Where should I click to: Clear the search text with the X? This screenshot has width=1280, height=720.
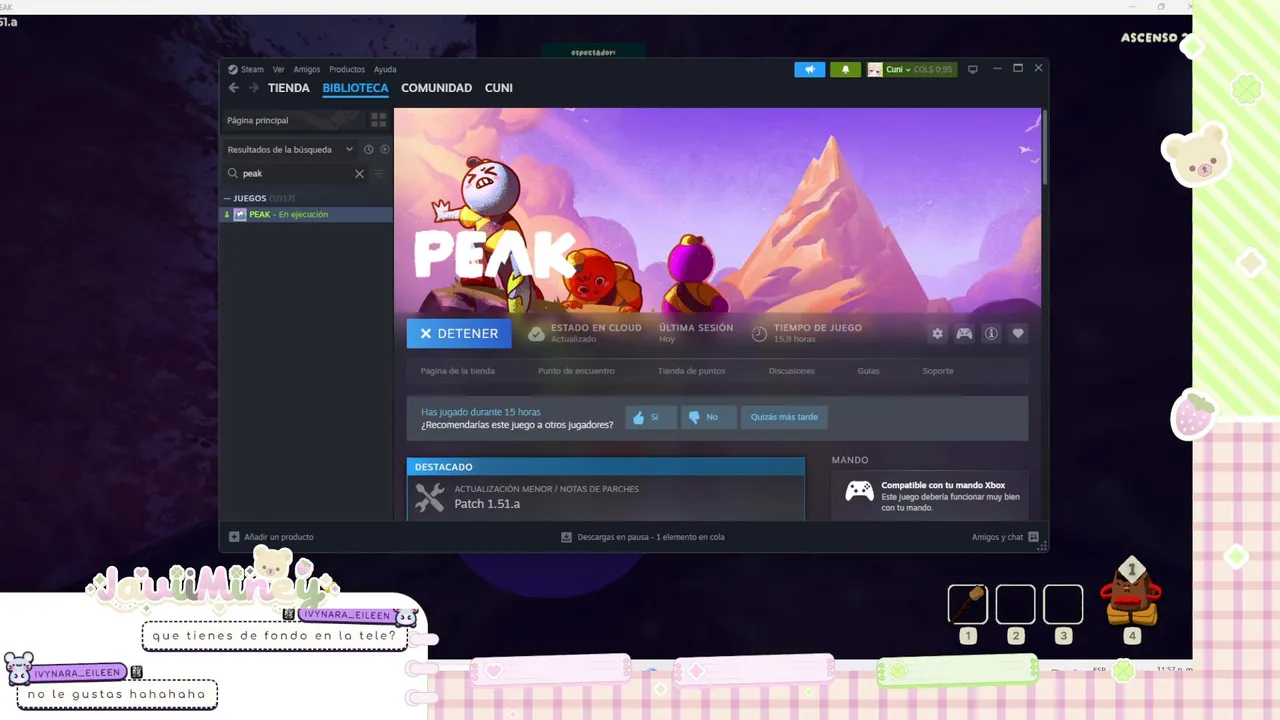tap(360, 174)
